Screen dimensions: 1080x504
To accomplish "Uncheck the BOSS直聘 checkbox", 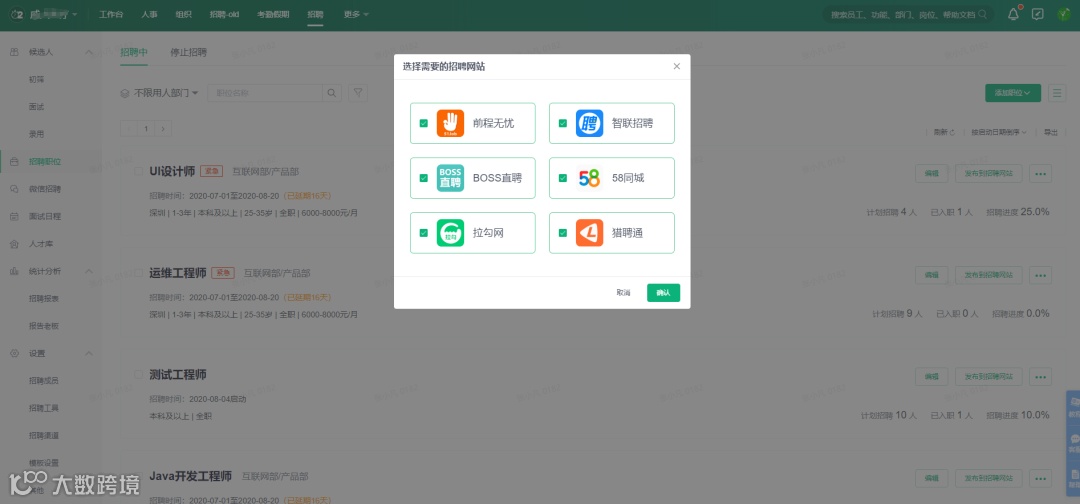I will coord(424,178).
